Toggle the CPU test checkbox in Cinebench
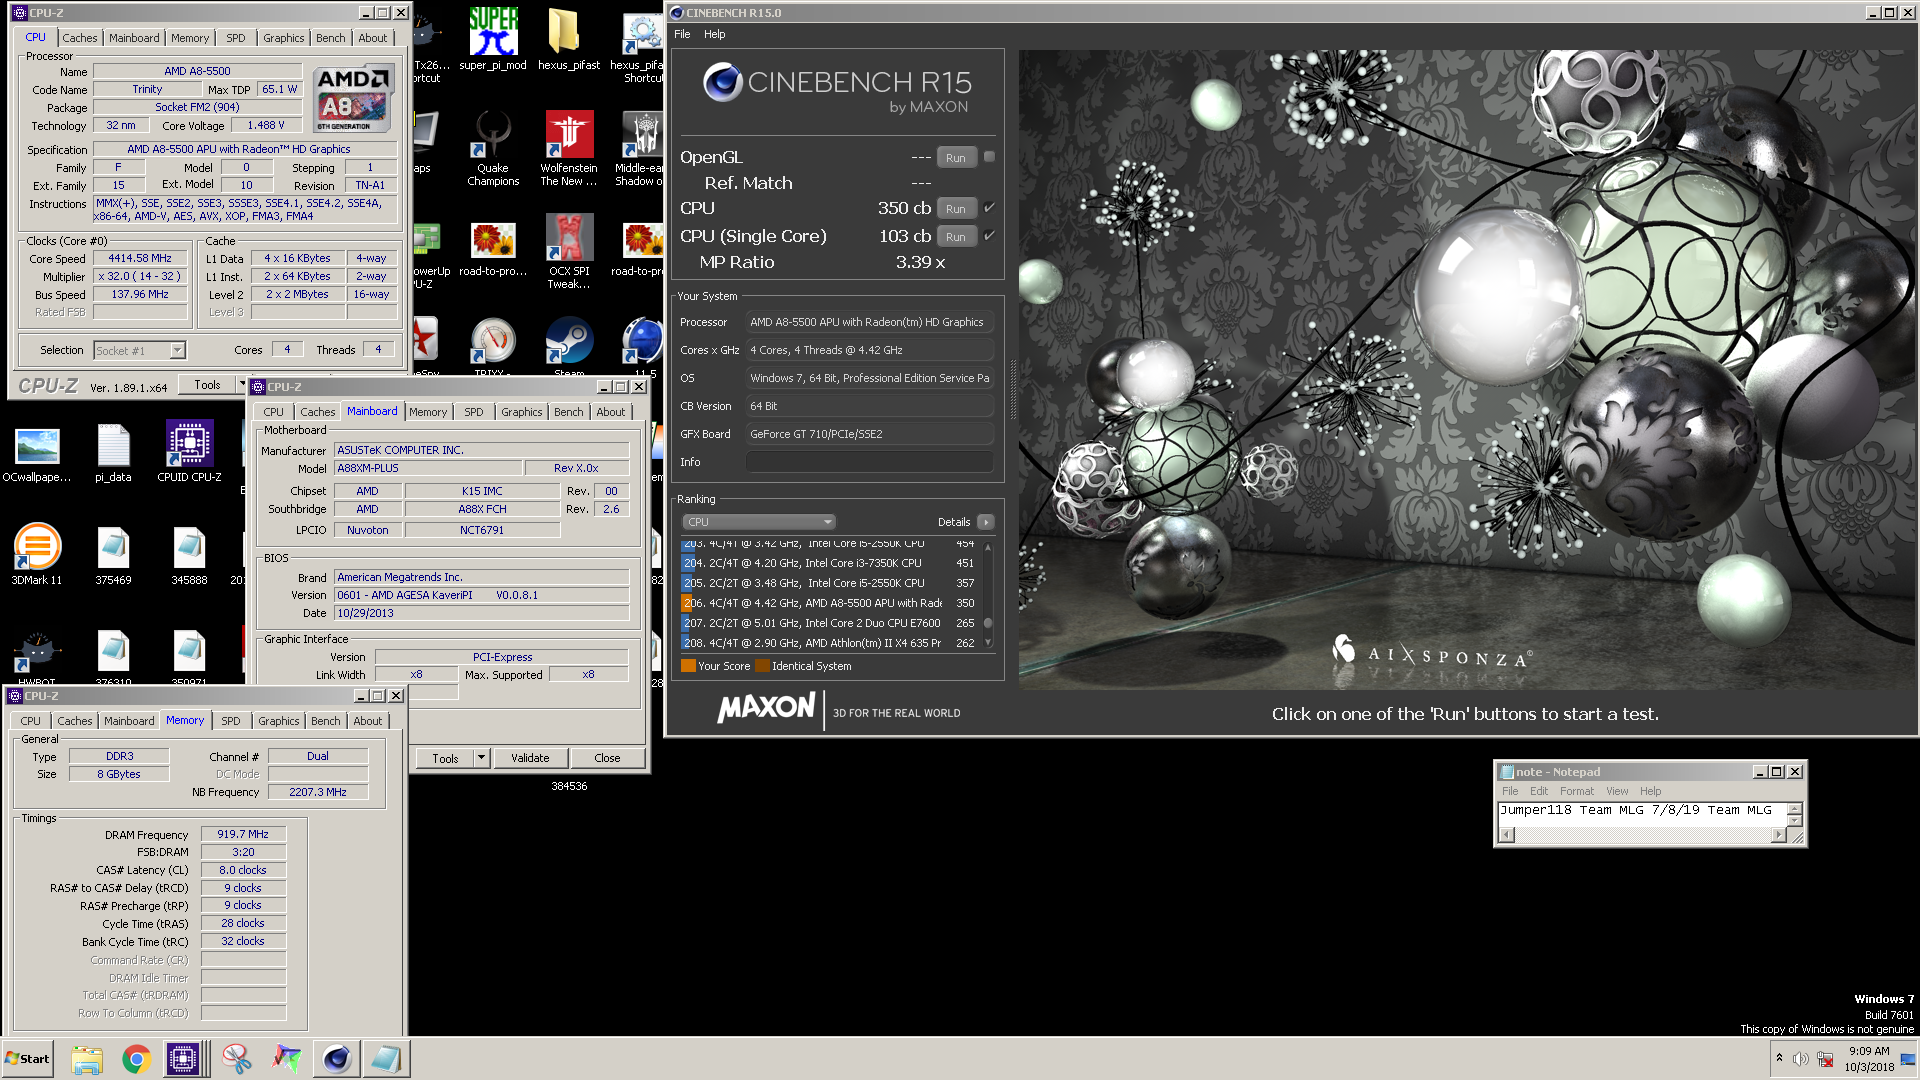 [989, 208]
